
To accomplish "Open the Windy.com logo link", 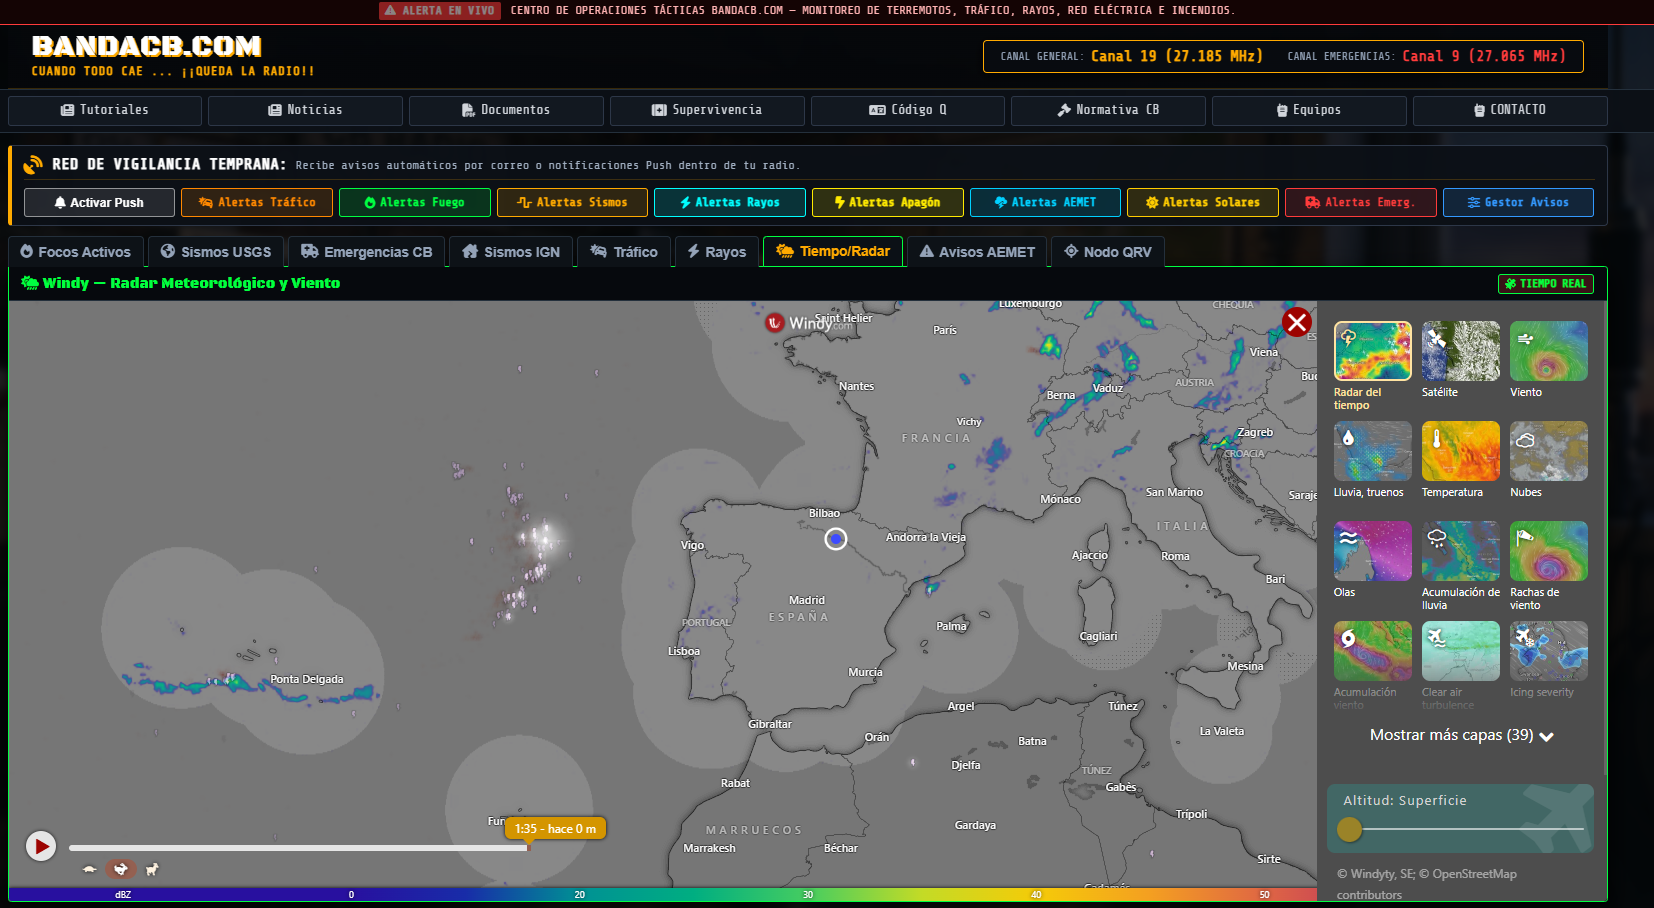I will (809, 323).
